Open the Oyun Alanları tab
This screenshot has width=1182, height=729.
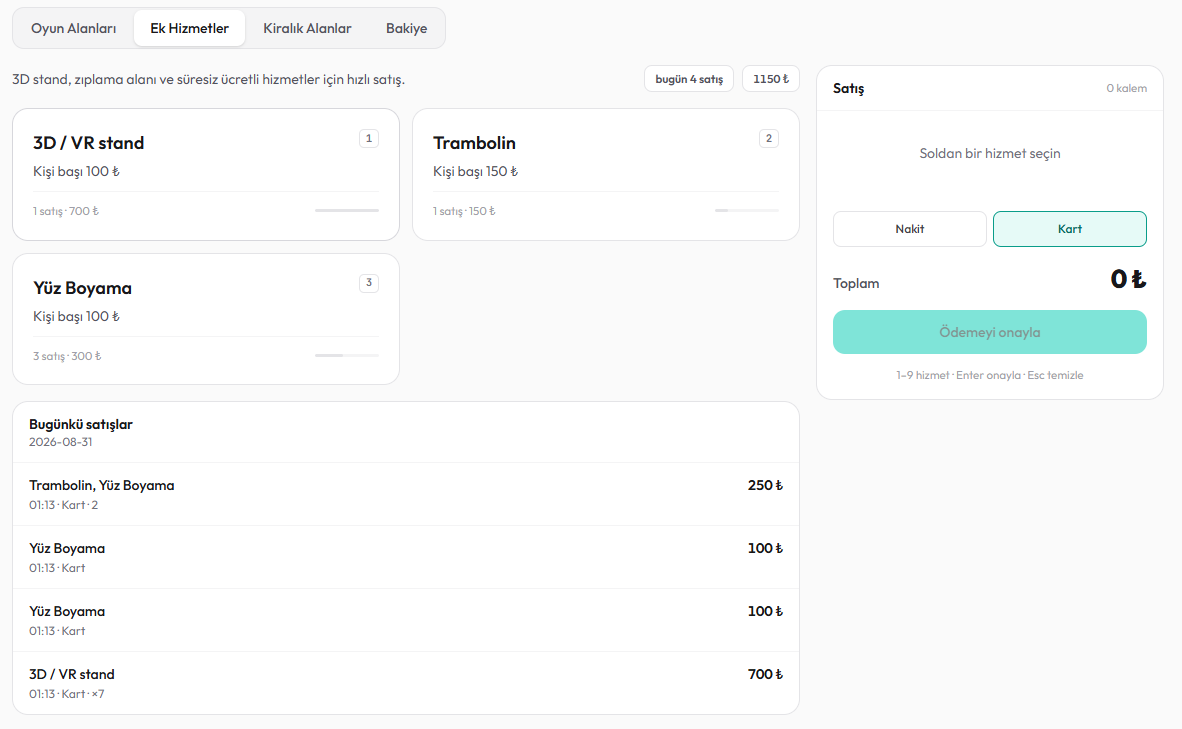click(x=74, y=29)
